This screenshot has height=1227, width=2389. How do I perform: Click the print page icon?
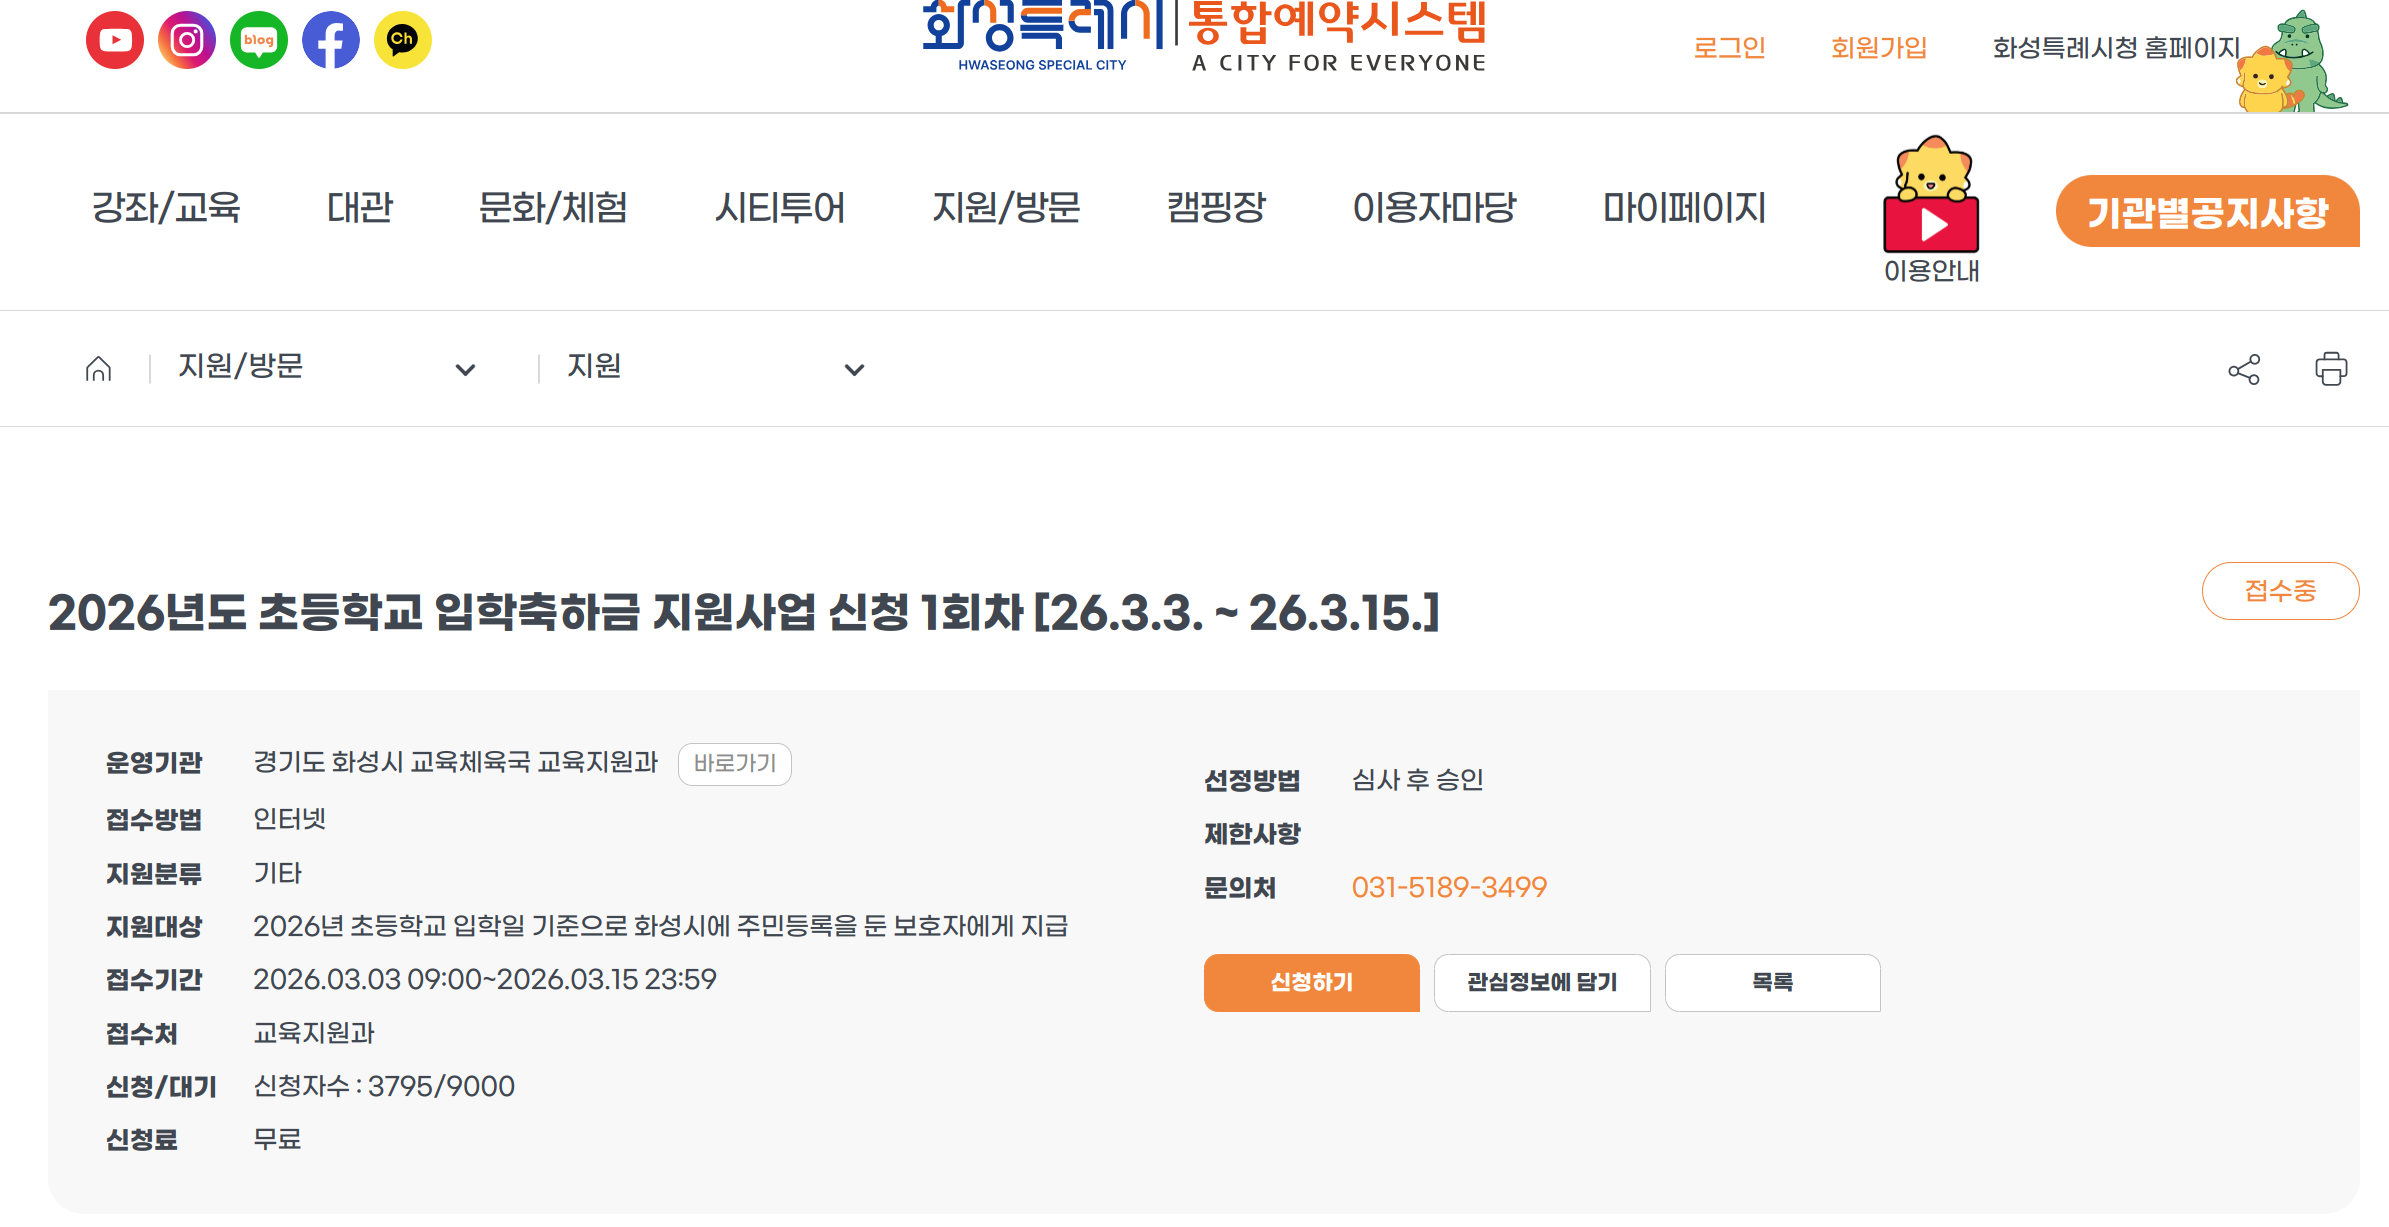tap(2331, 369)
